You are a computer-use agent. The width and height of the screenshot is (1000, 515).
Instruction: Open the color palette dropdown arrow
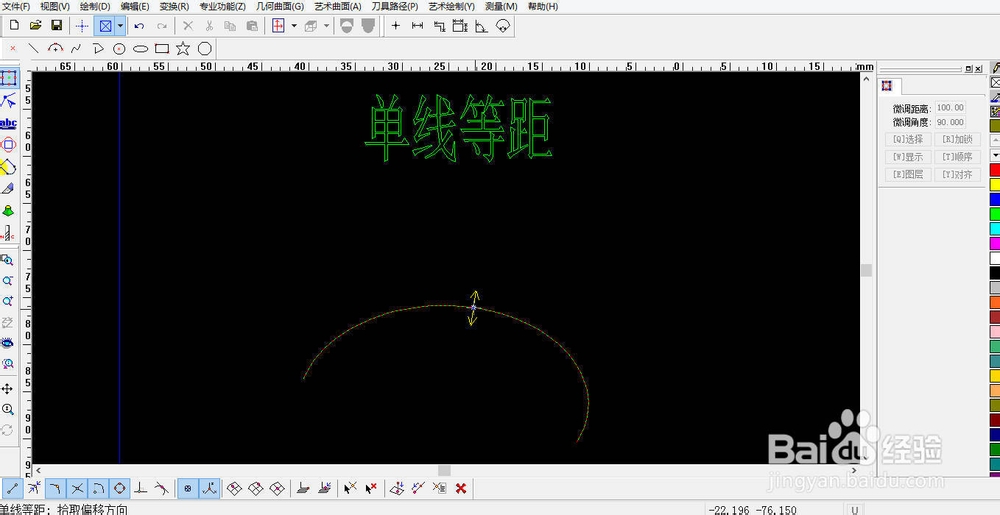995,155
